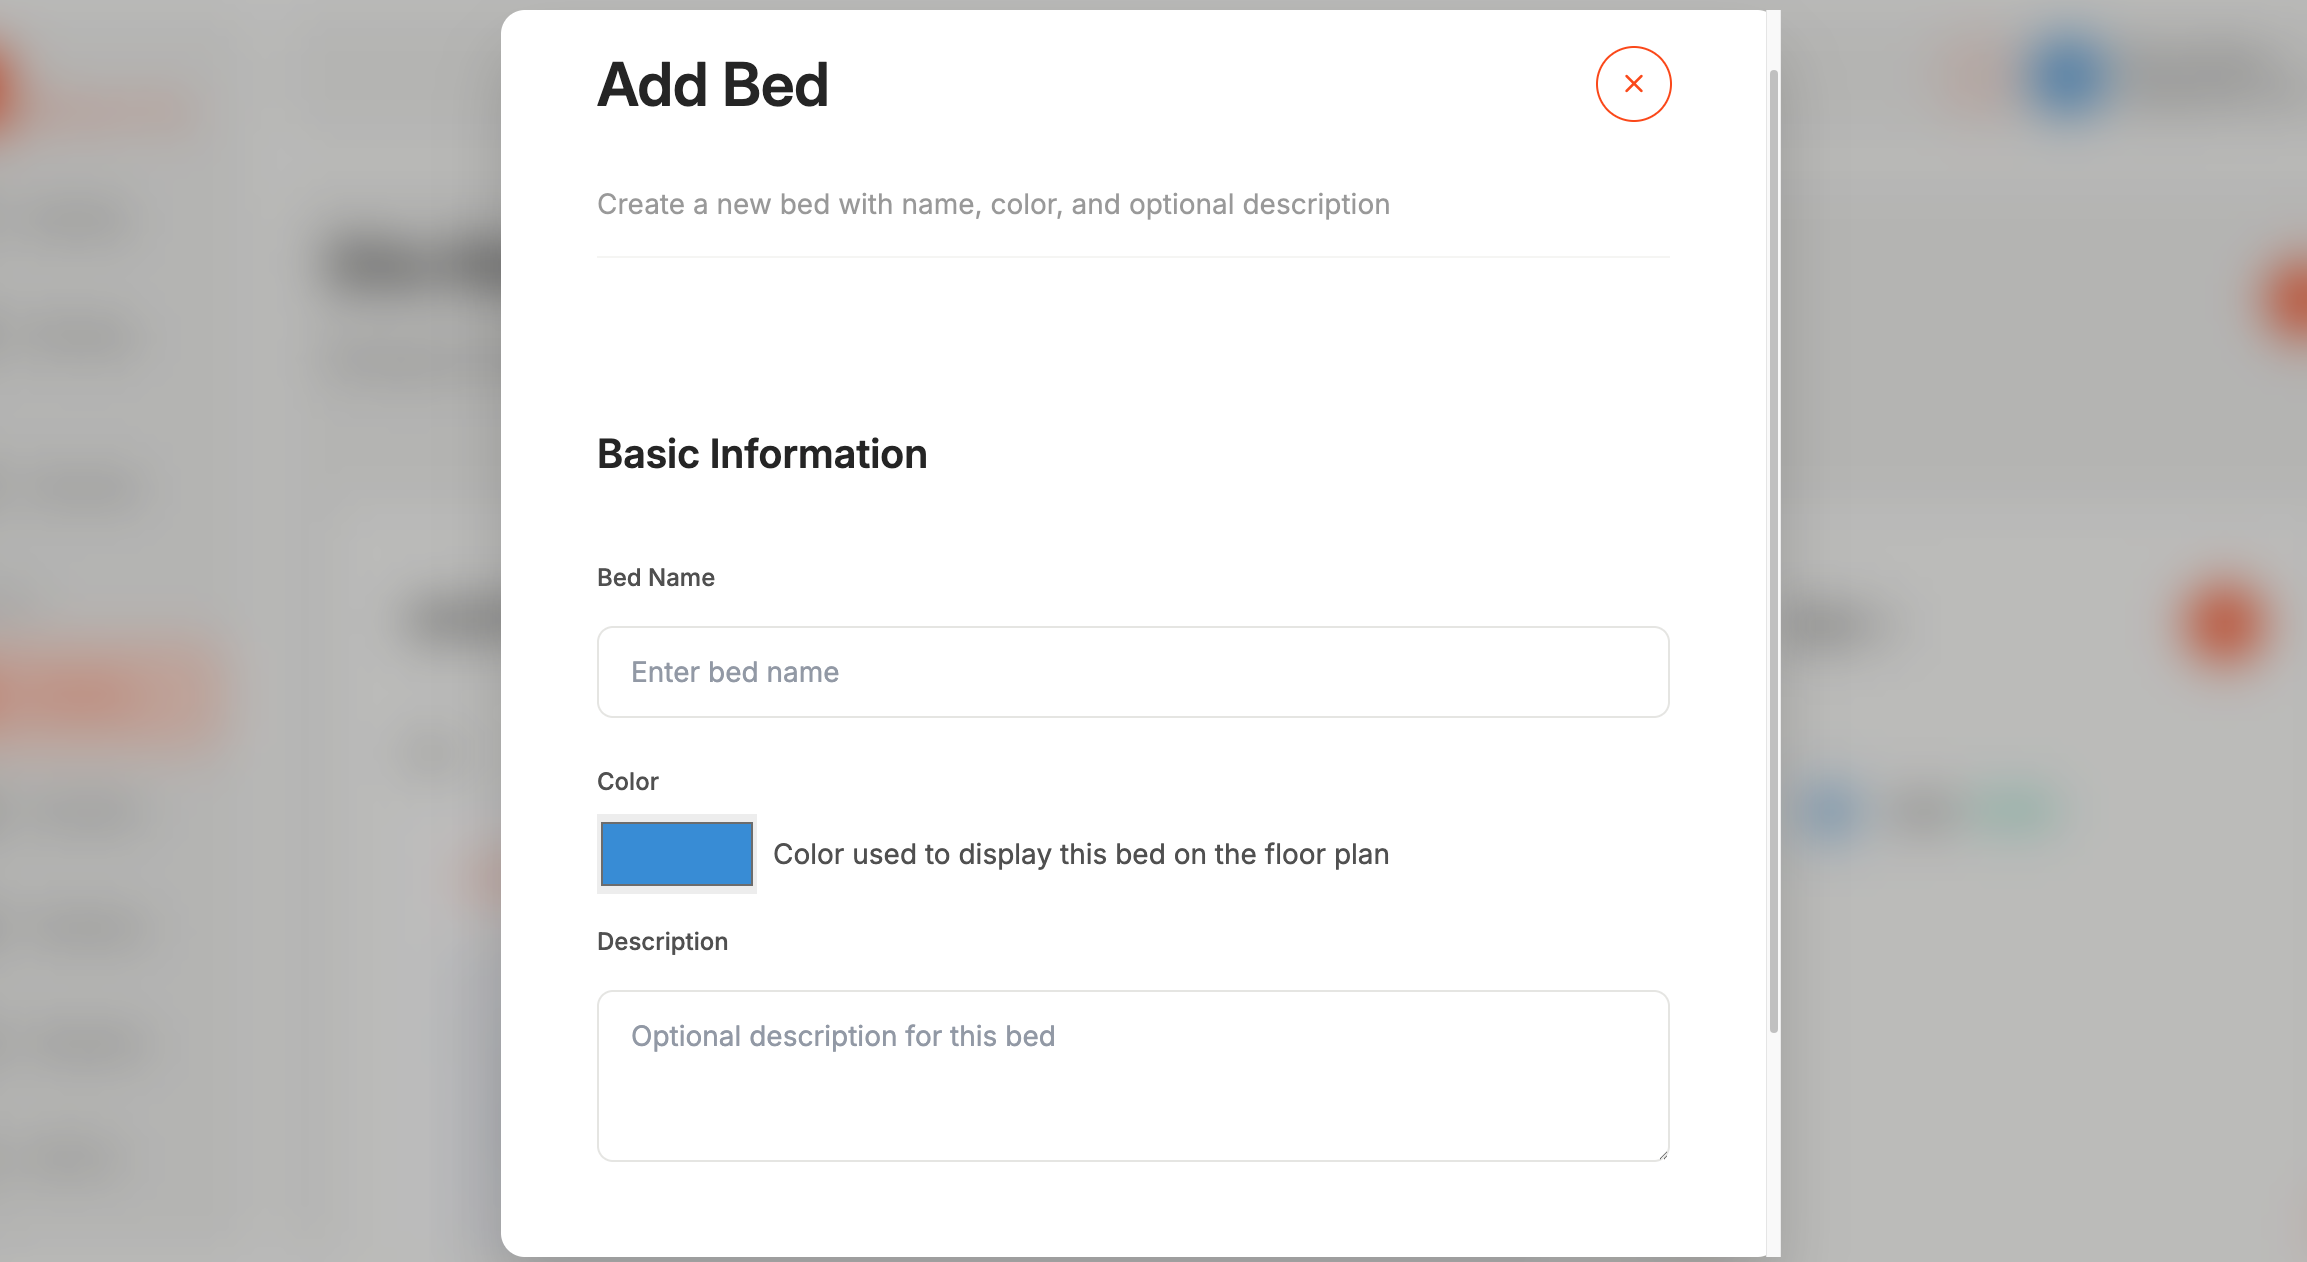Click the Description textarea resize handle
This screenshot has width=2307, height=1262.
coord(1662,1155)
